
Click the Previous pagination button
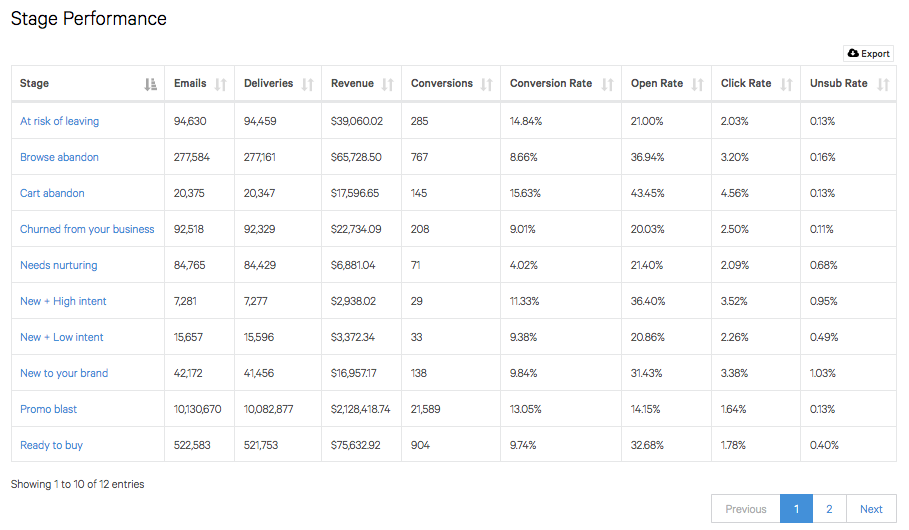coord(746,509)
